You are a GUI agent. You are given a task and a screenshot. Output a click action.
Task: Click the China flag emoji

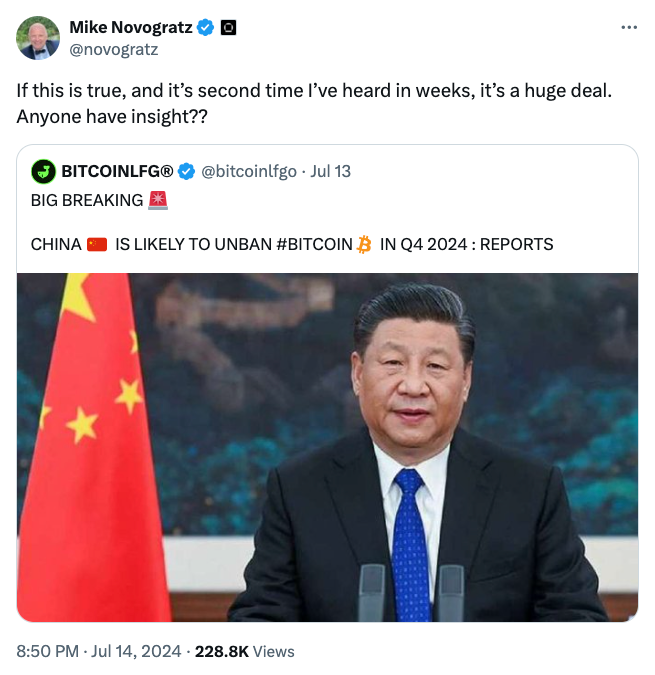coord(97,245)
